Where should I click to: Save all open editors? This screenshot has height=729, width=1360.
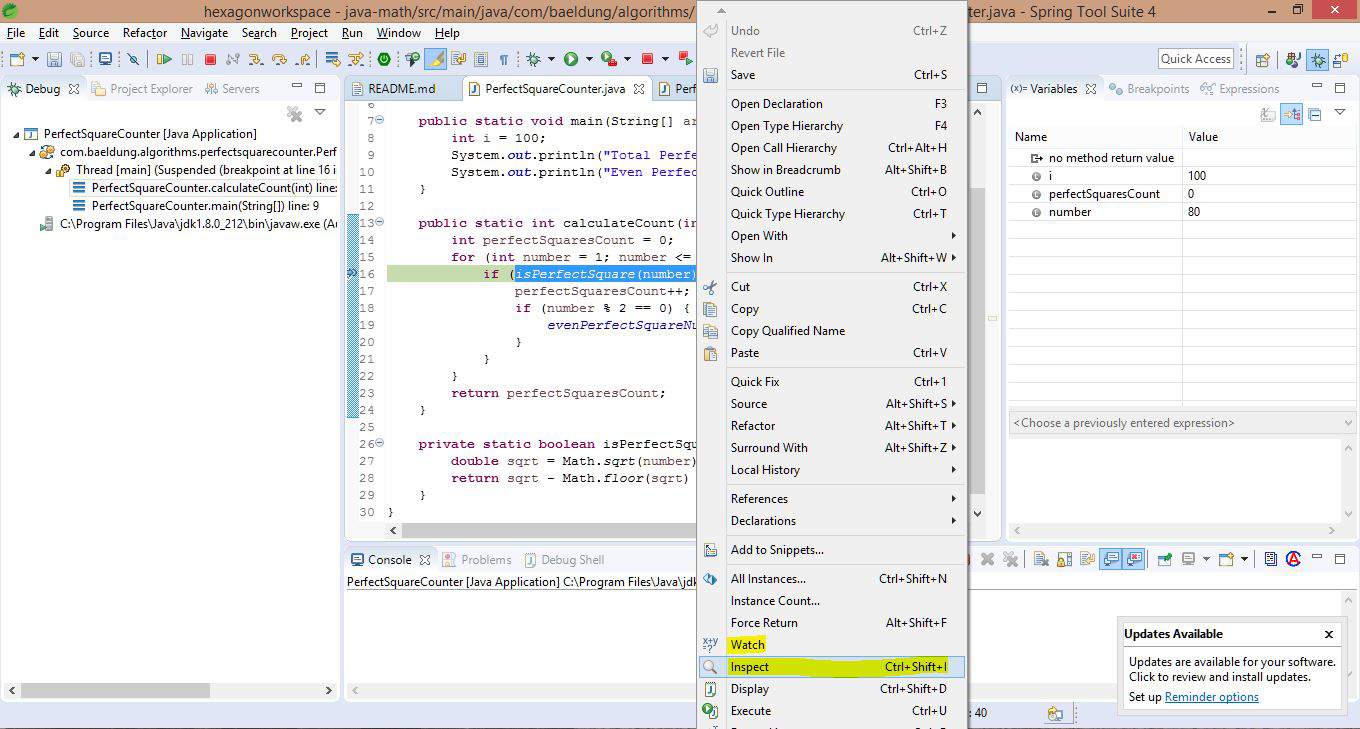point(77,59)
